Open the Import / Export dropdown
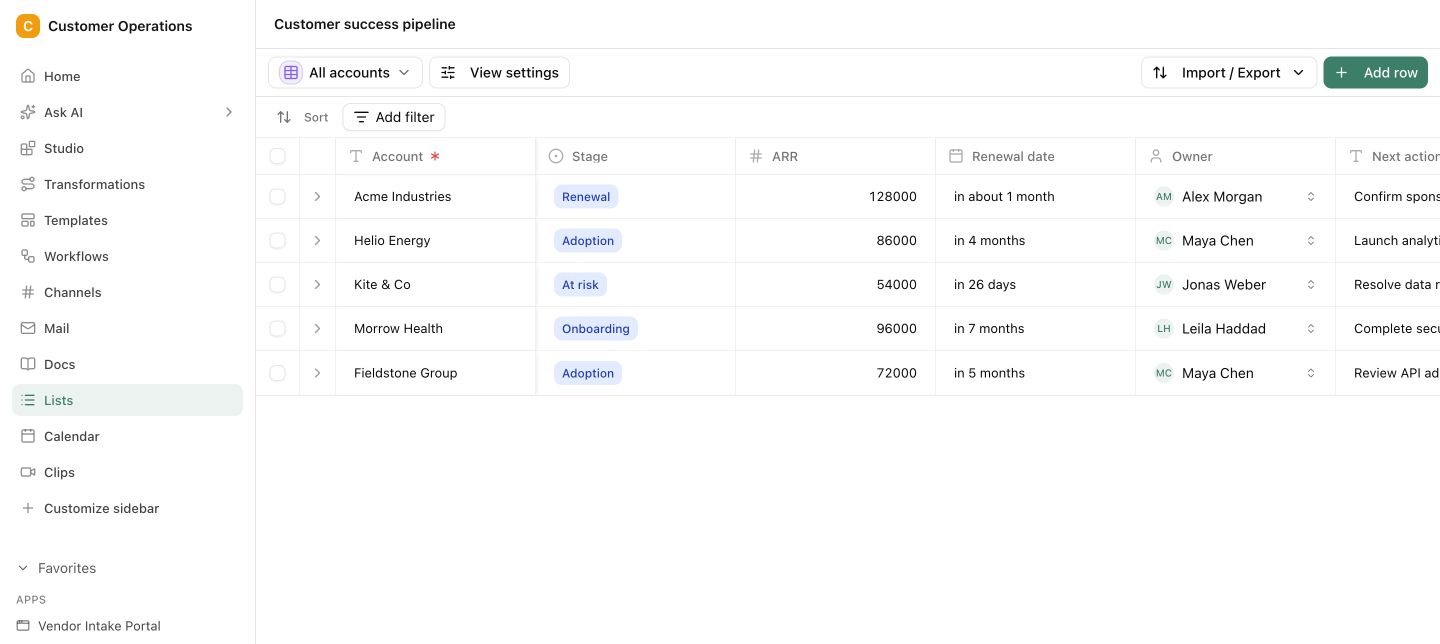 point(1229,72)
